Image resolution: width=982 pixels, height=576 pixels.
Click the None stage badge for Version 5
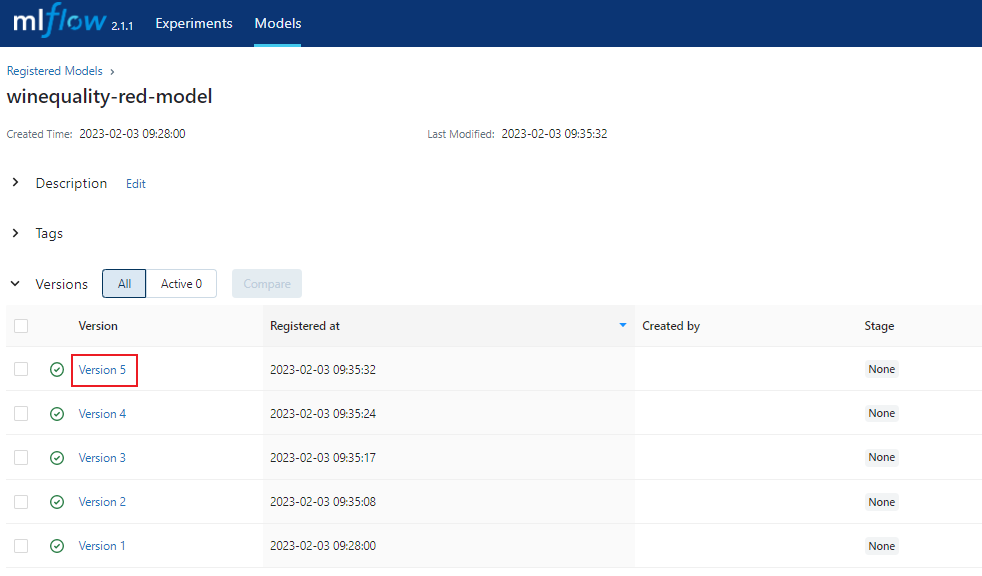point(881,369)
